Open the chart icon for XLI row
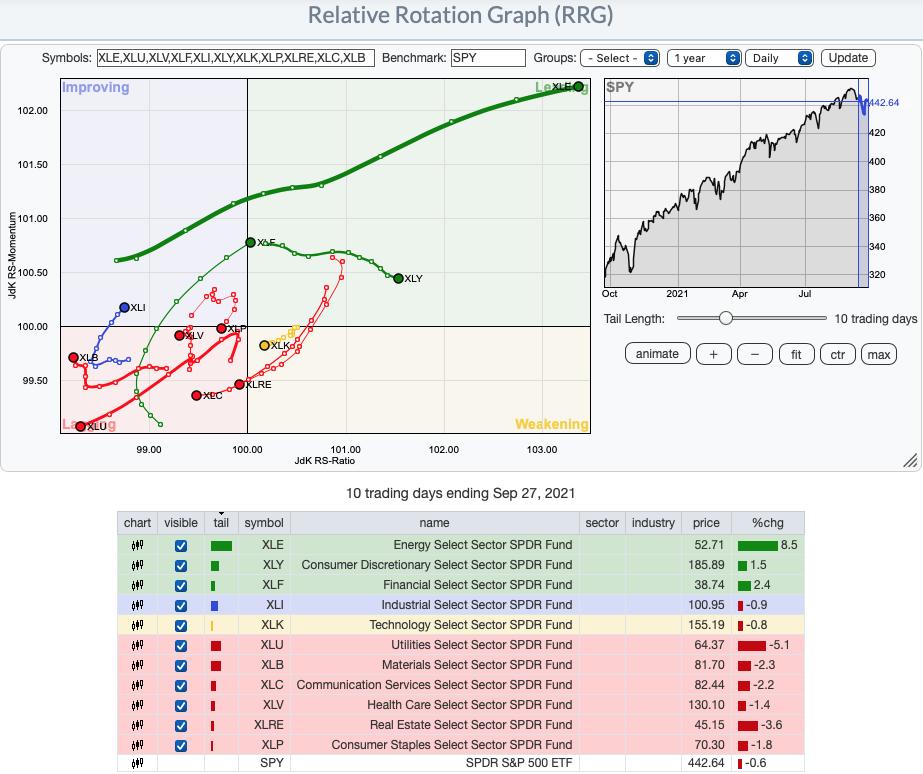923x774 pixels. click(137, 606)
